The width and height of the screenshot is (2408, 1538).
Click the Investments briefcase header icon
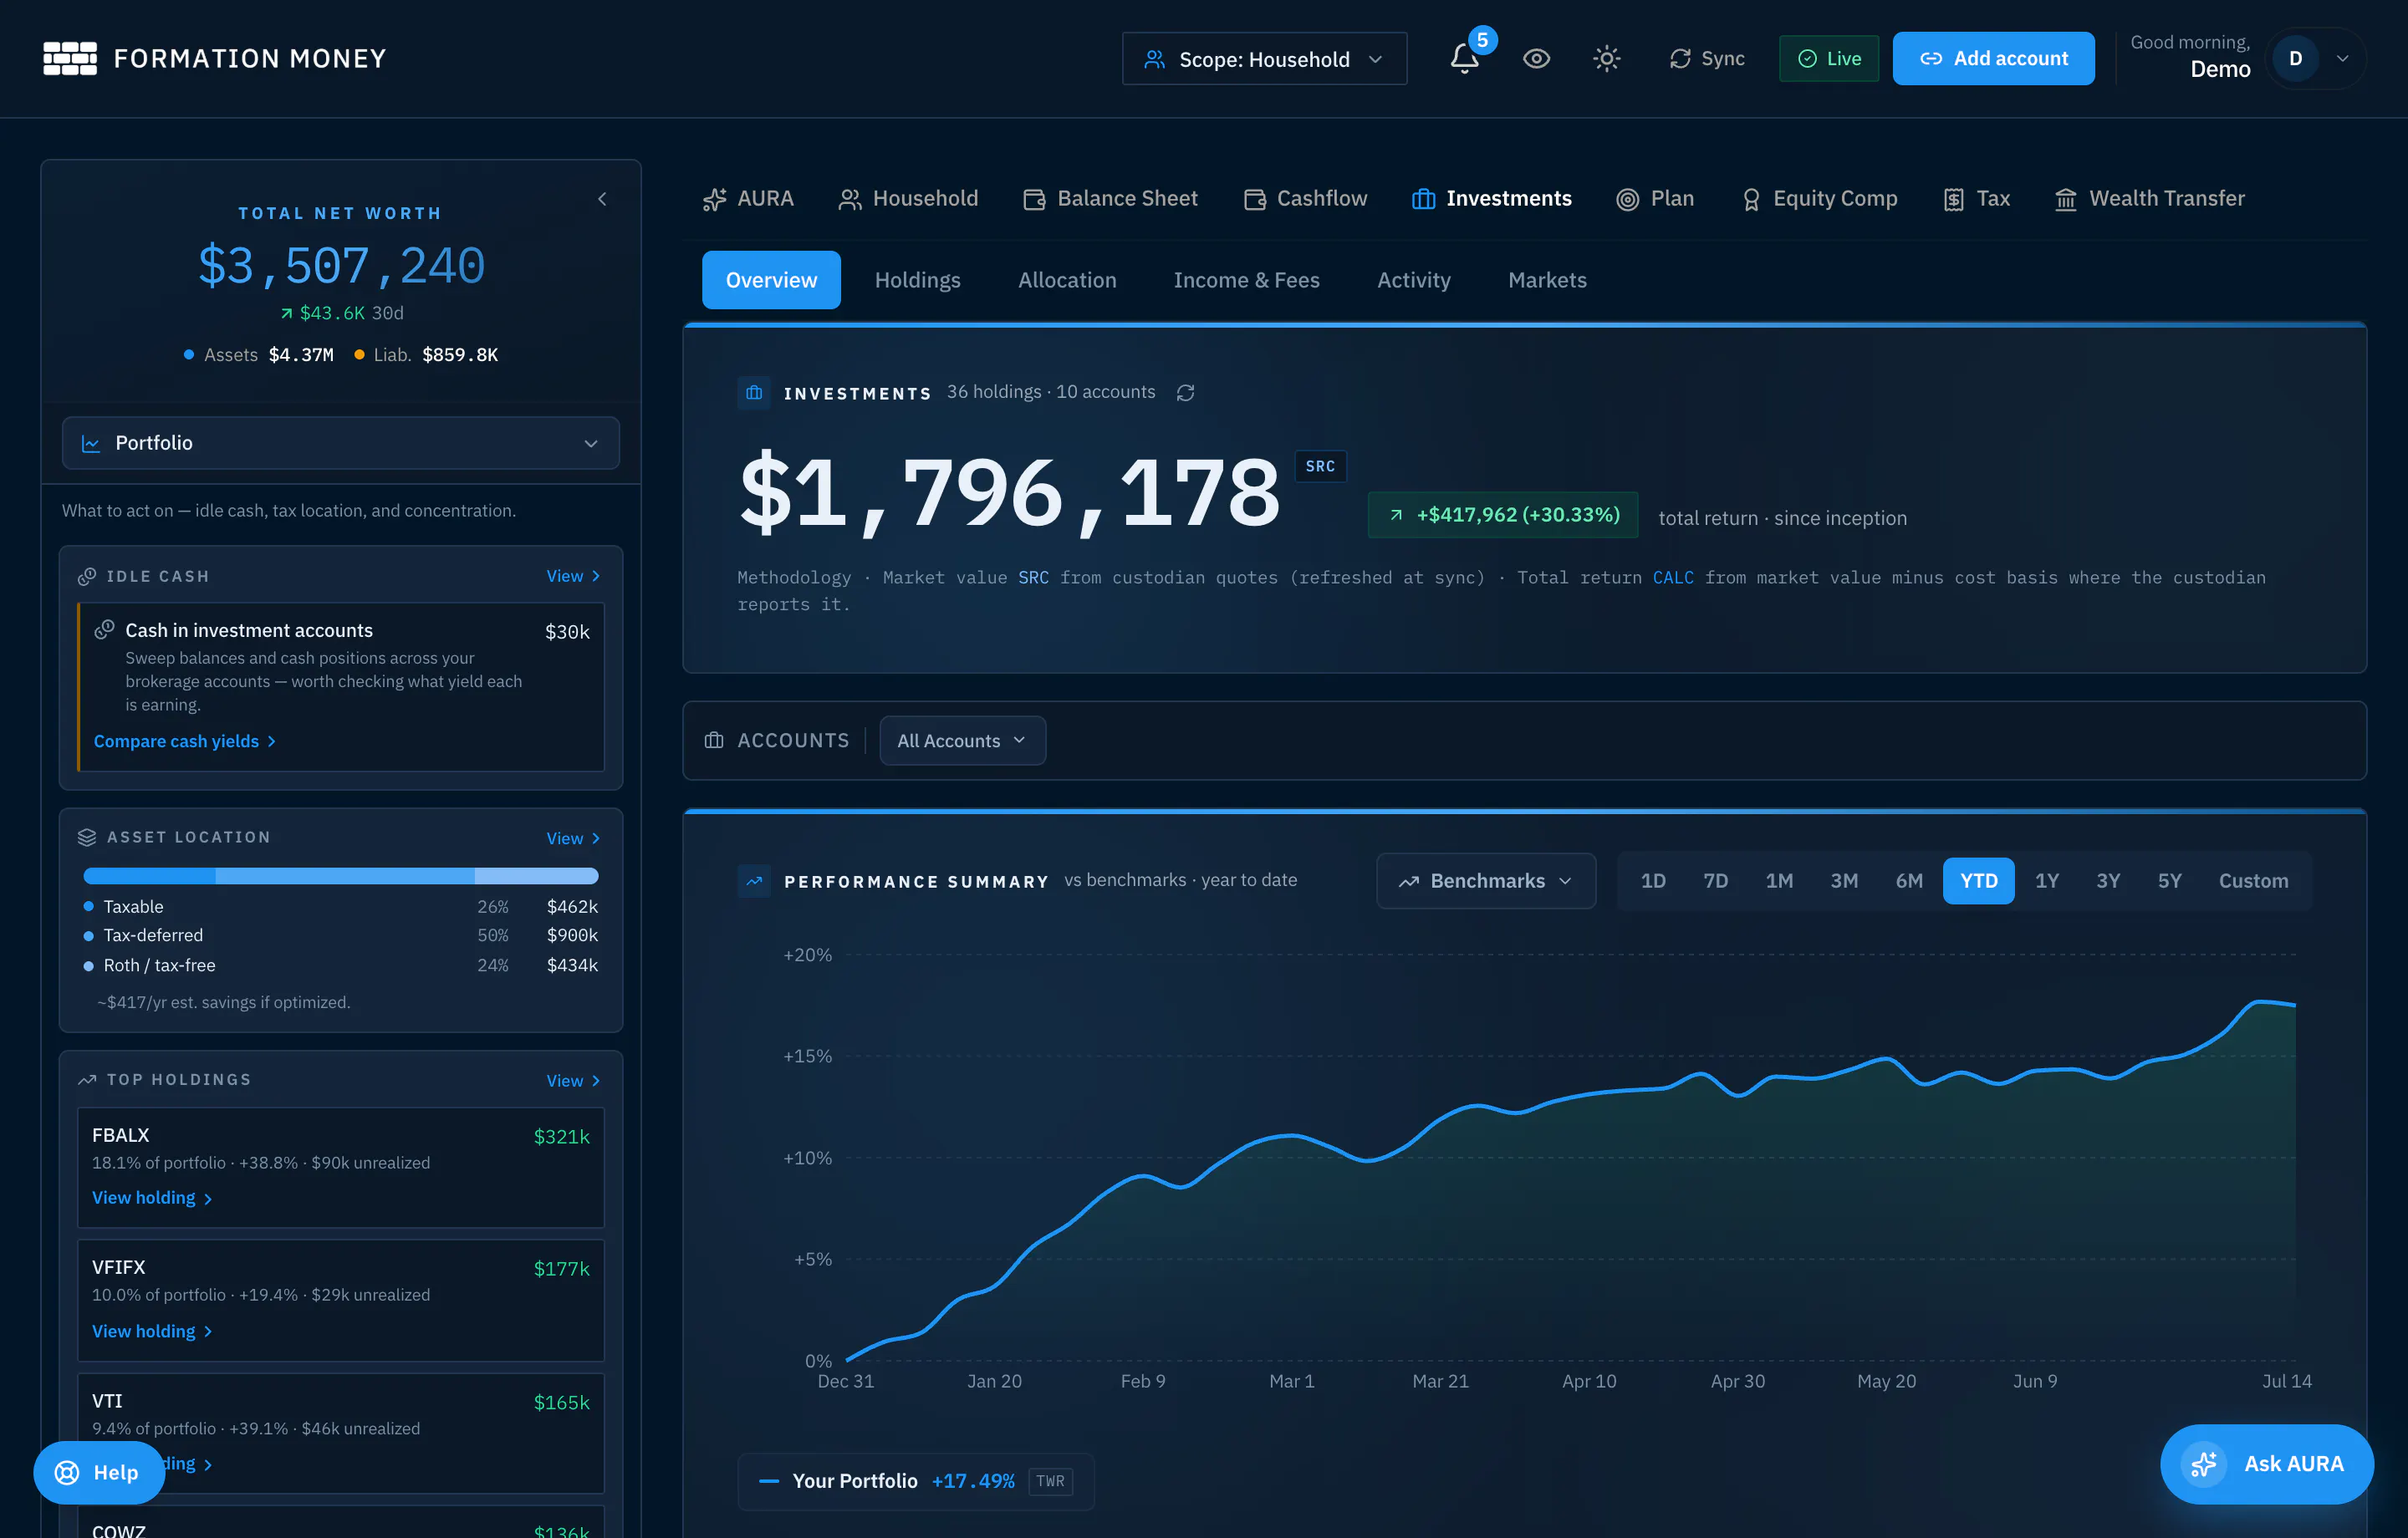(x=754, y=393)
